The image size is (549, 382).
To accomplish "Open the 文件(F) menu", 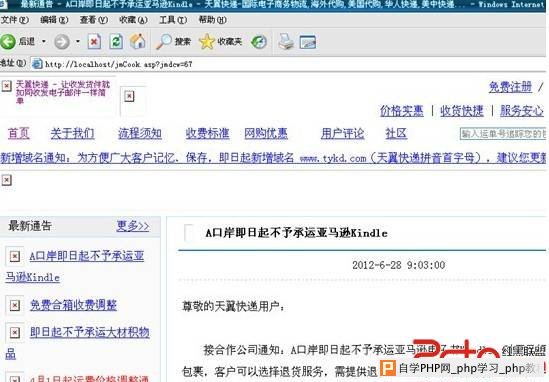I will tap(14, 20).
